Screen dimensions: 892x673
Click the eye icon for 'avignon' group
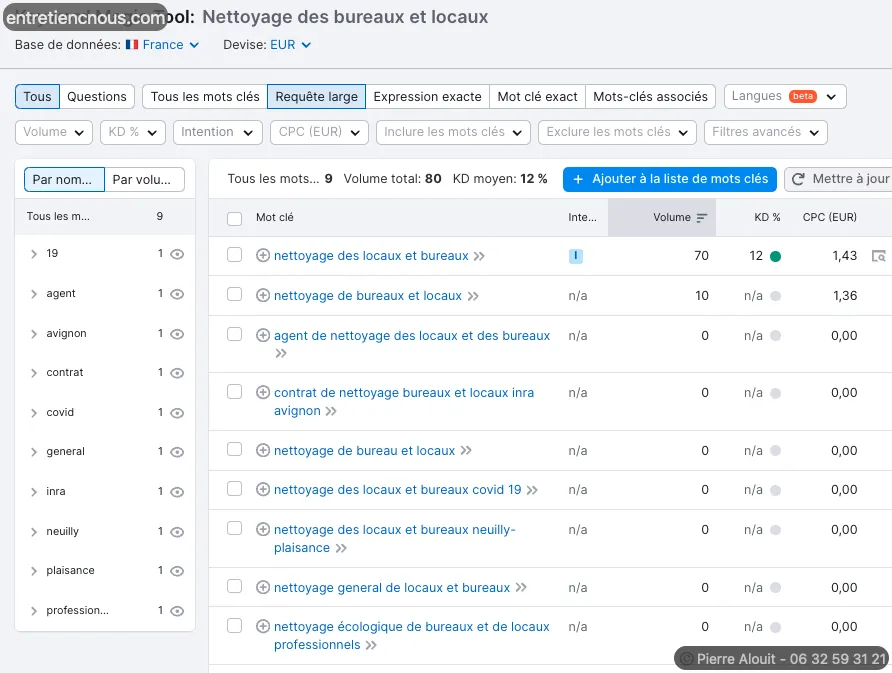pyautogui.click(x=177, y=334)
